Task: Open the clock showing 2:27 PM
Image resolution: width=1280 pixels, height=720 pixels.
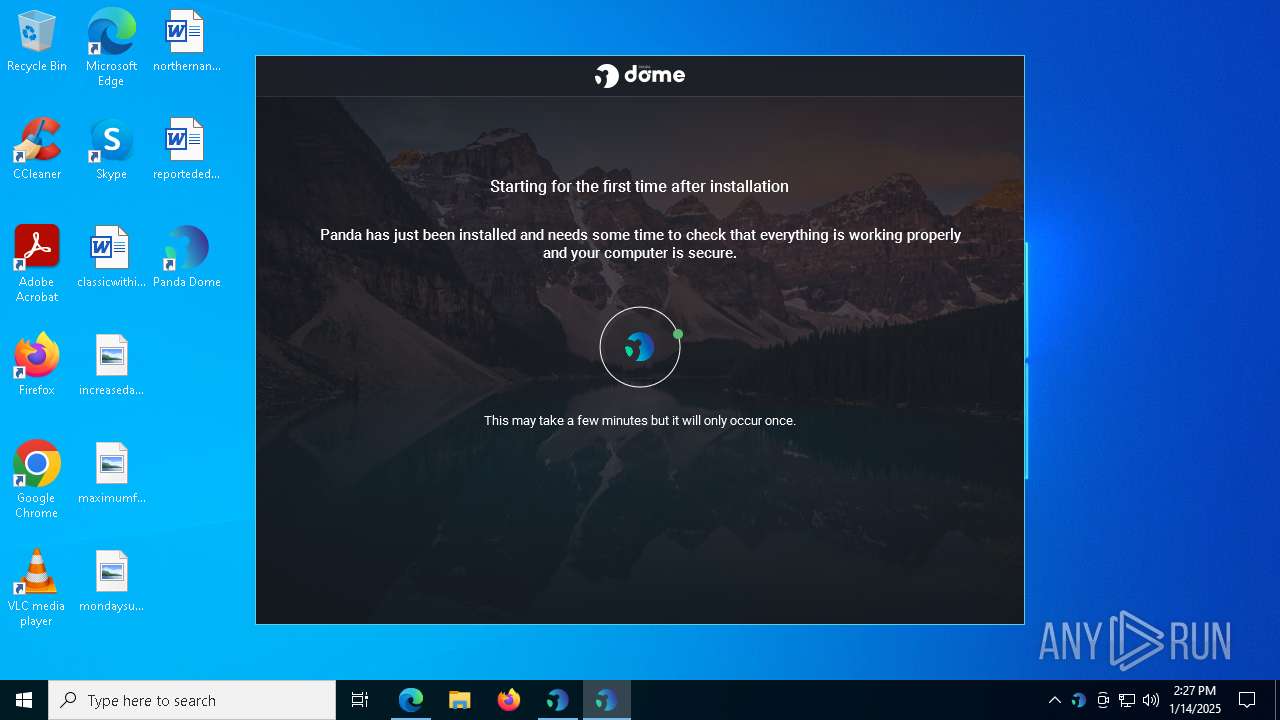Action: click(1195, 700)
